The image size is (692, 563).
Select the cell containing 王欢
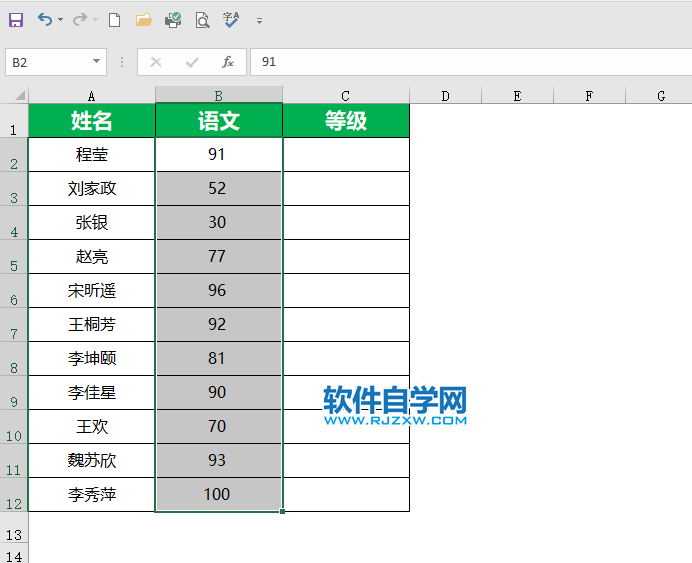click(x=92, y=426)
